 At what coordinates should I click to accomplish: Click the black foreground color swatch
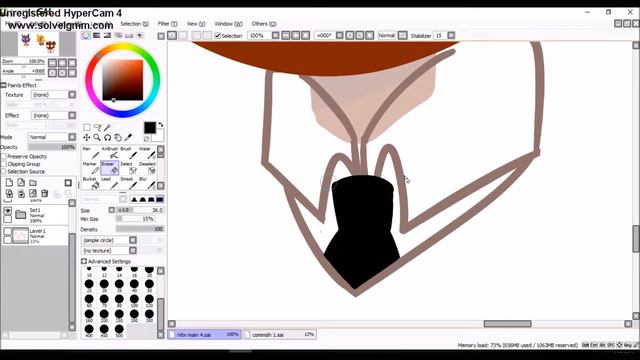pos(149,127)
